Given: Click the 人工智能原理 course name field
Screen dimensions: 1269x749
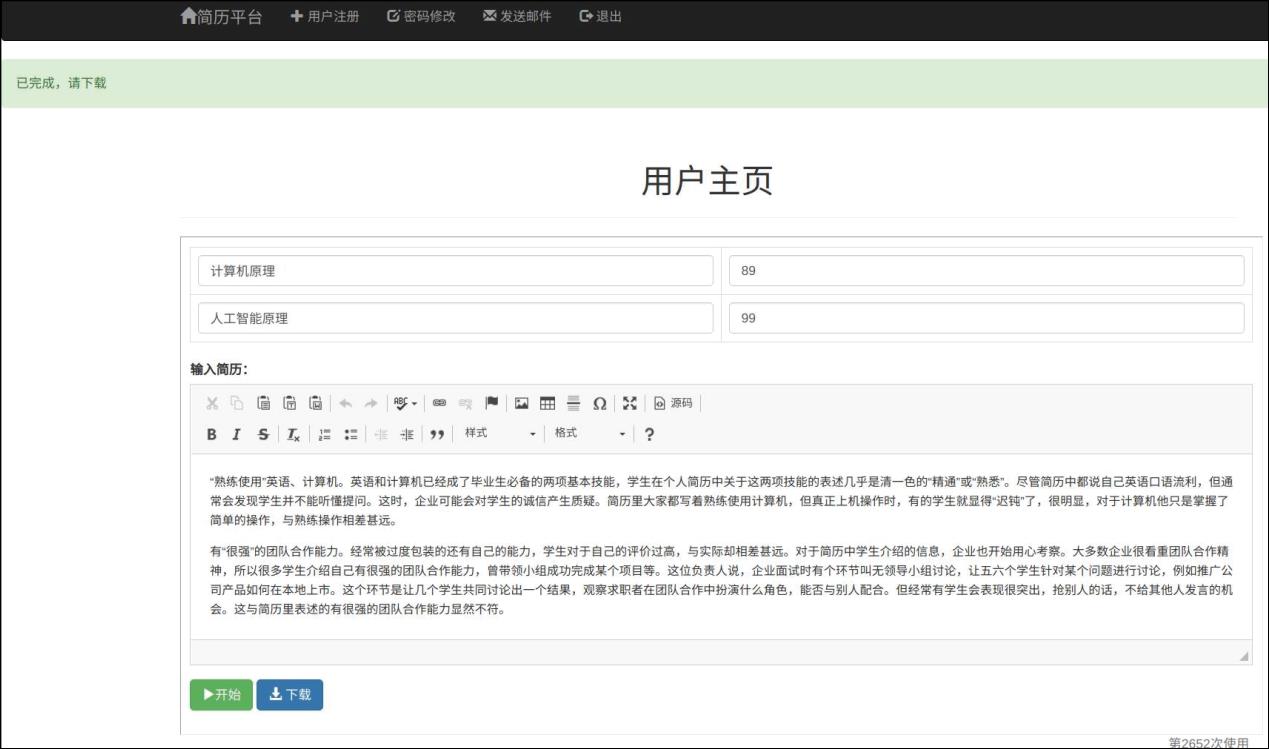Looking at the screenshot, I should [x=455, y=318].
